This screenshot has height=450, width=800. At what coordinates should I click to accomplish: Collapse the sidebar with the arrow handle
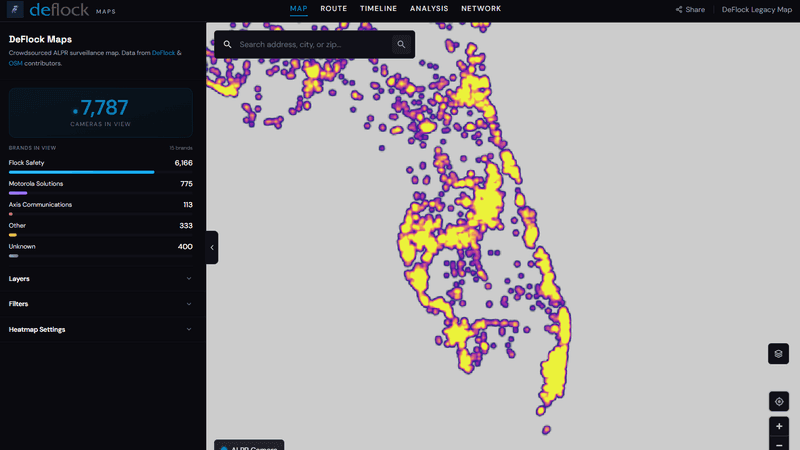[x=212, y=247]
